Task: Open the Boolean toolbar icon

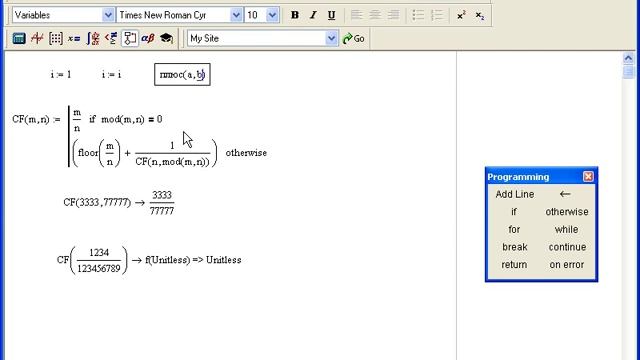Action: pyautogui.click(x=111, y=38)
